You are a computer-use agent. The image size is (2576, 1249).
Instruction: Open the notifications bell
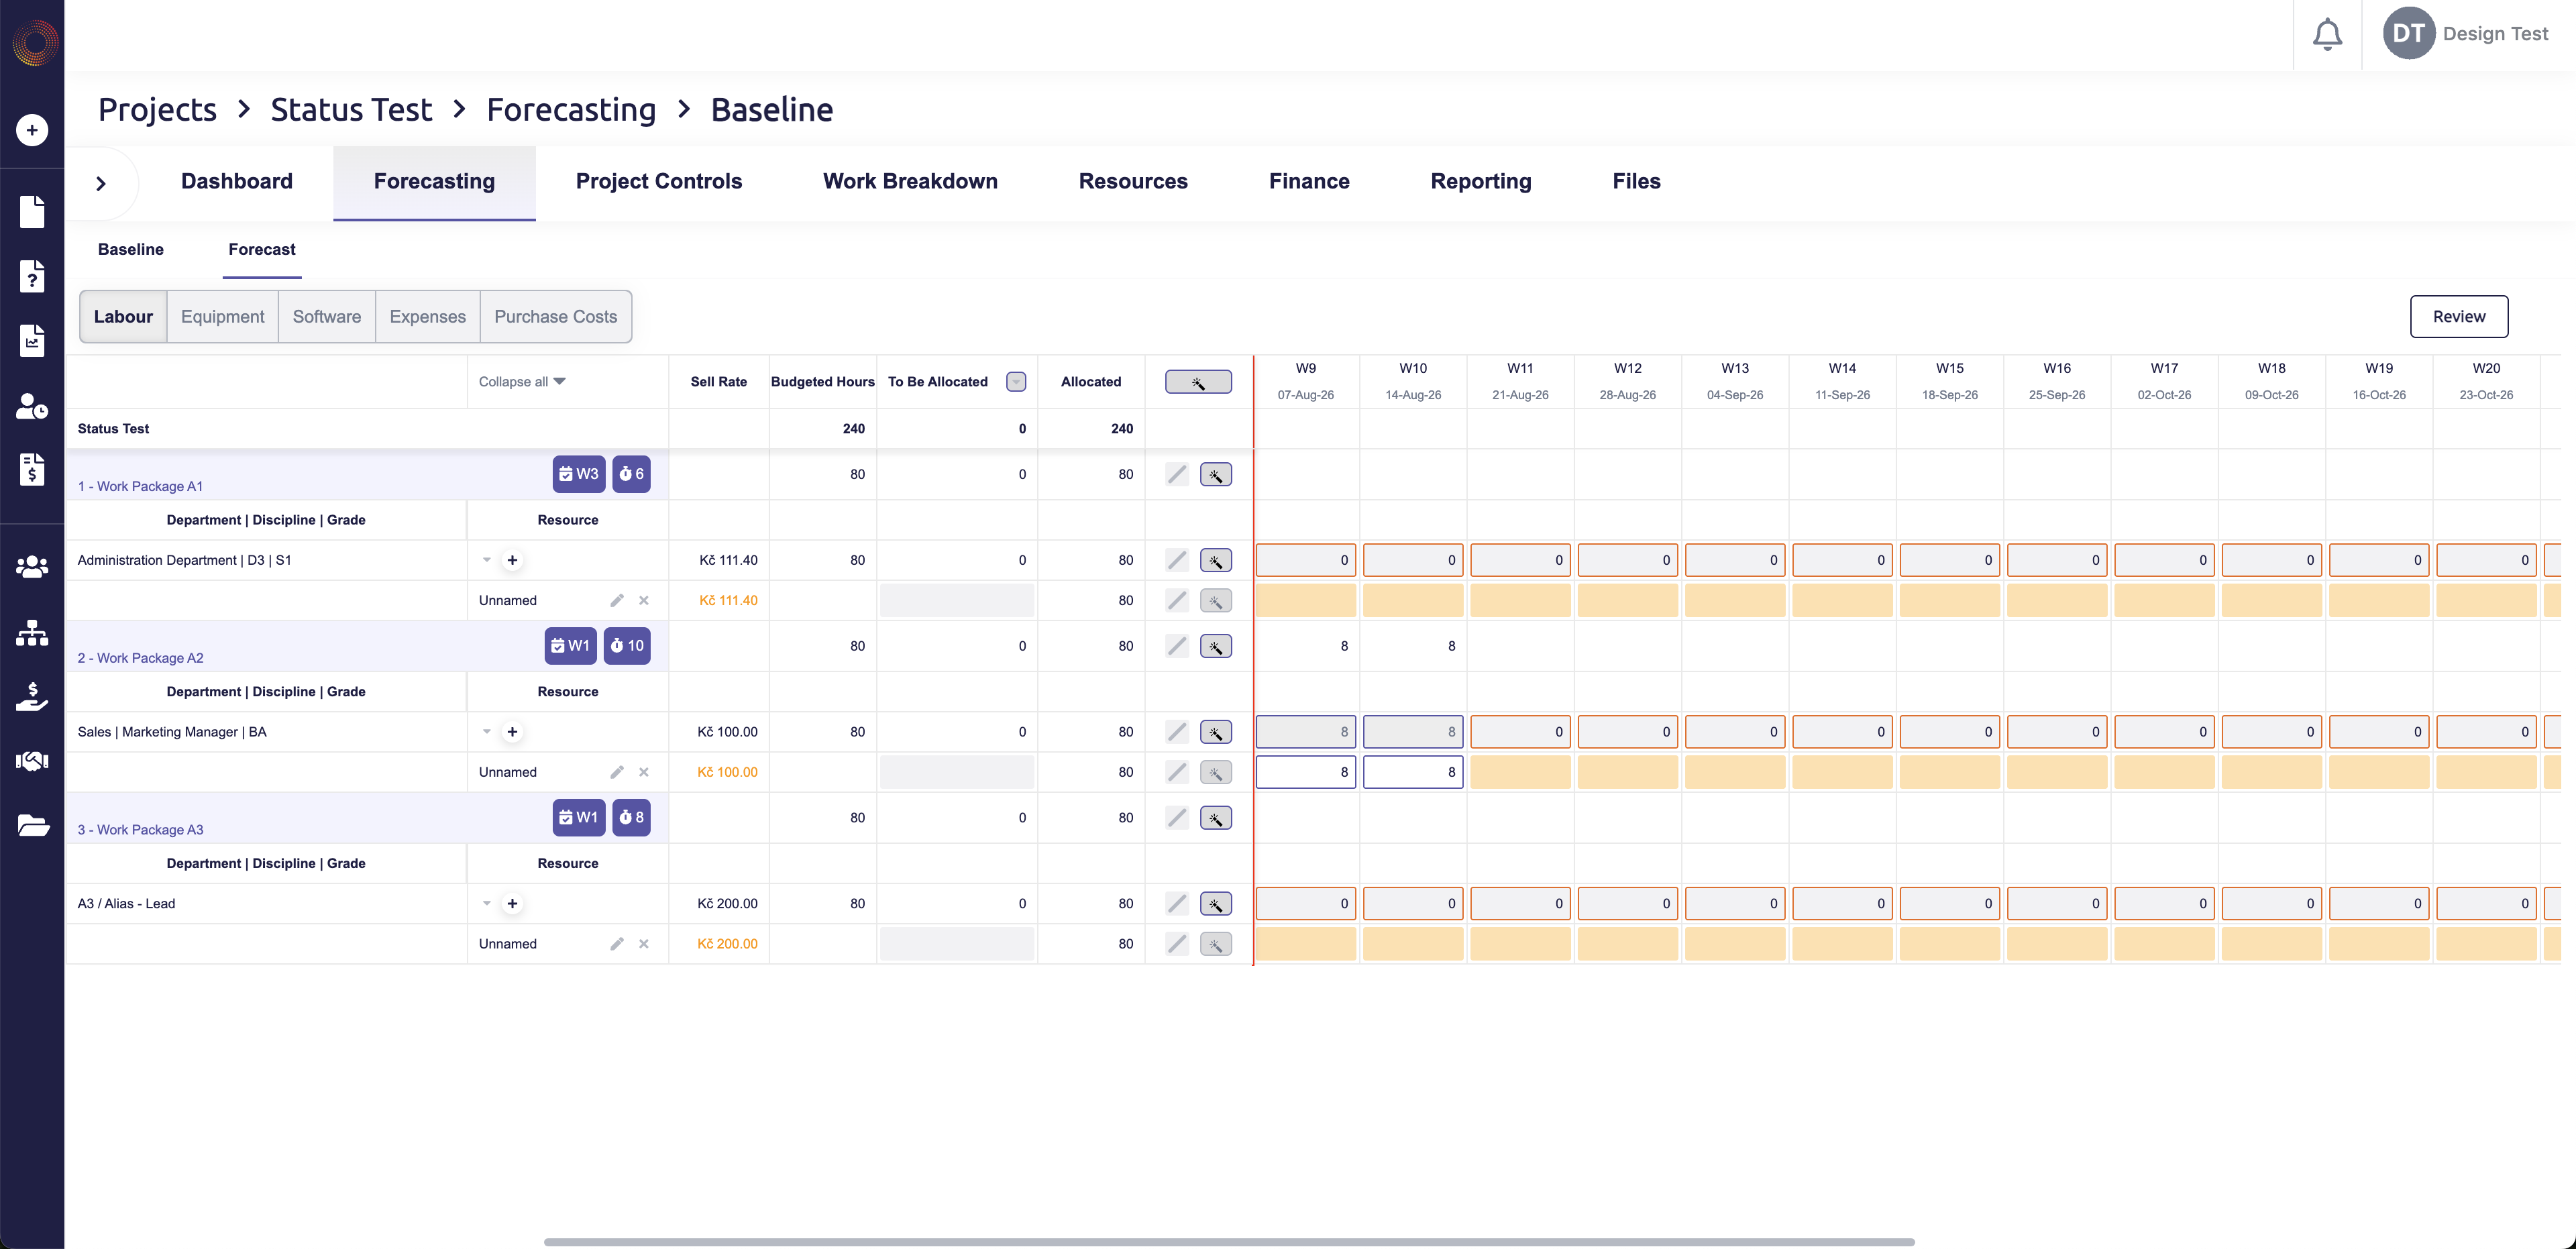point(2327,34)
